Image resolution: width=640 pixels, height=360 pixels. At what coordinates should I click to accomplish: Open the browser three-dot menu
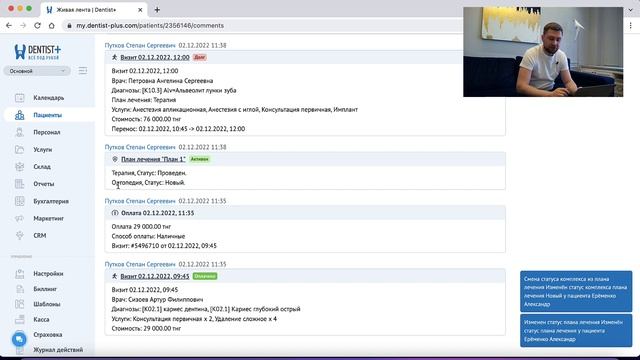(631, 25)
